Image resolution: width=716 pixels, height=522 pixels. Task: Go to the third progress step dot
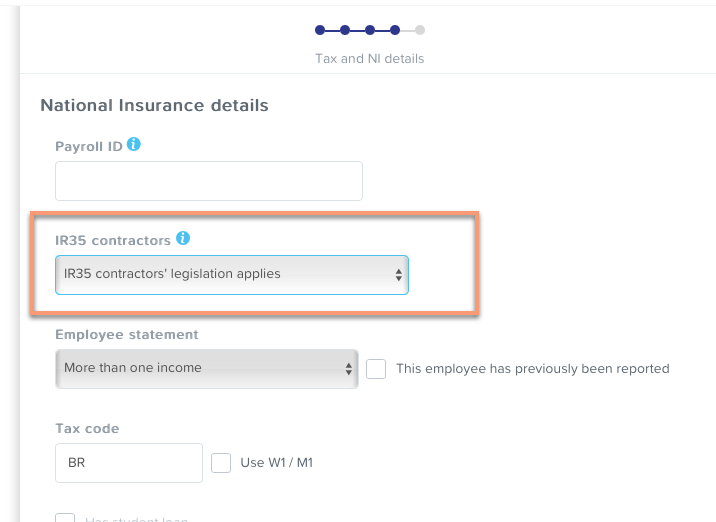(370, 30)
